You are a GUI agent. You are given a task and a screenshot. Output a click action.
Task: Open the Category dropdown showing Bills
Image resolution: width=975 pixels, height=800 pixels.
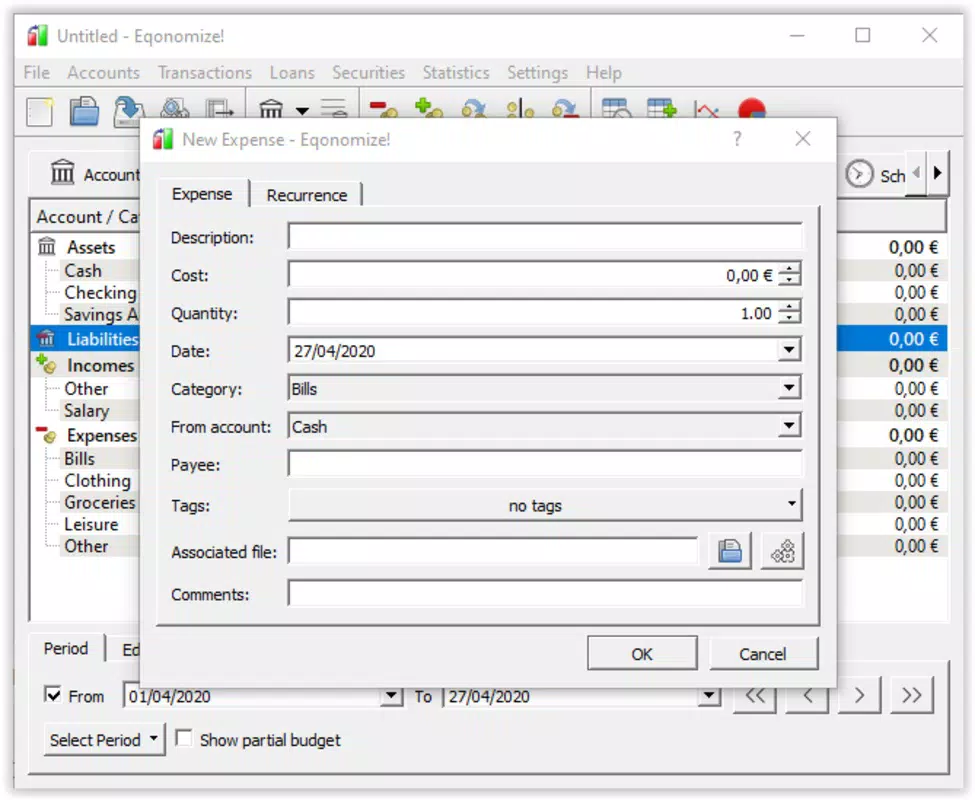coord(789,388)
